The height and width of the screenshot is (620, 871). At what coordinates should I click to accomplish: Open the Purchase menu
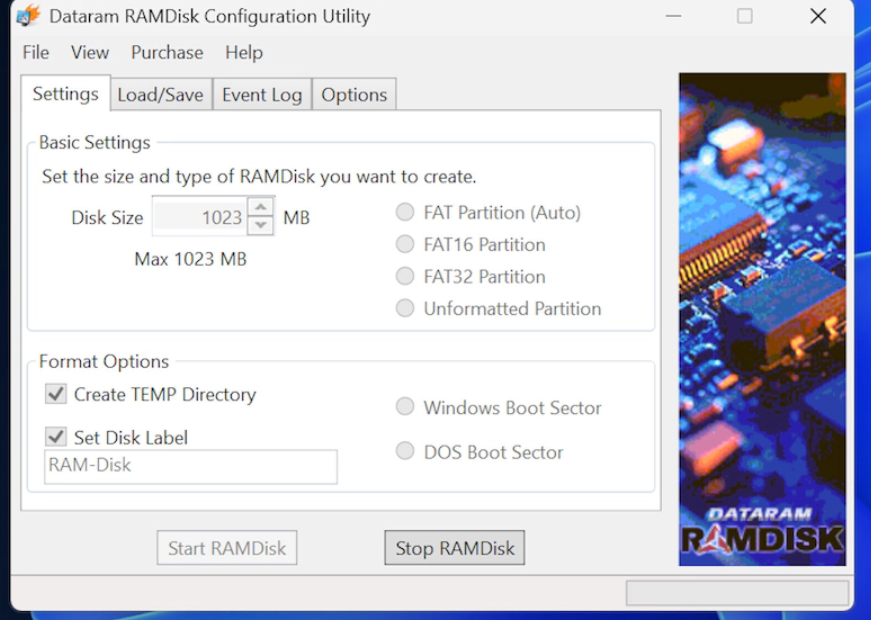tap(167, 53)
